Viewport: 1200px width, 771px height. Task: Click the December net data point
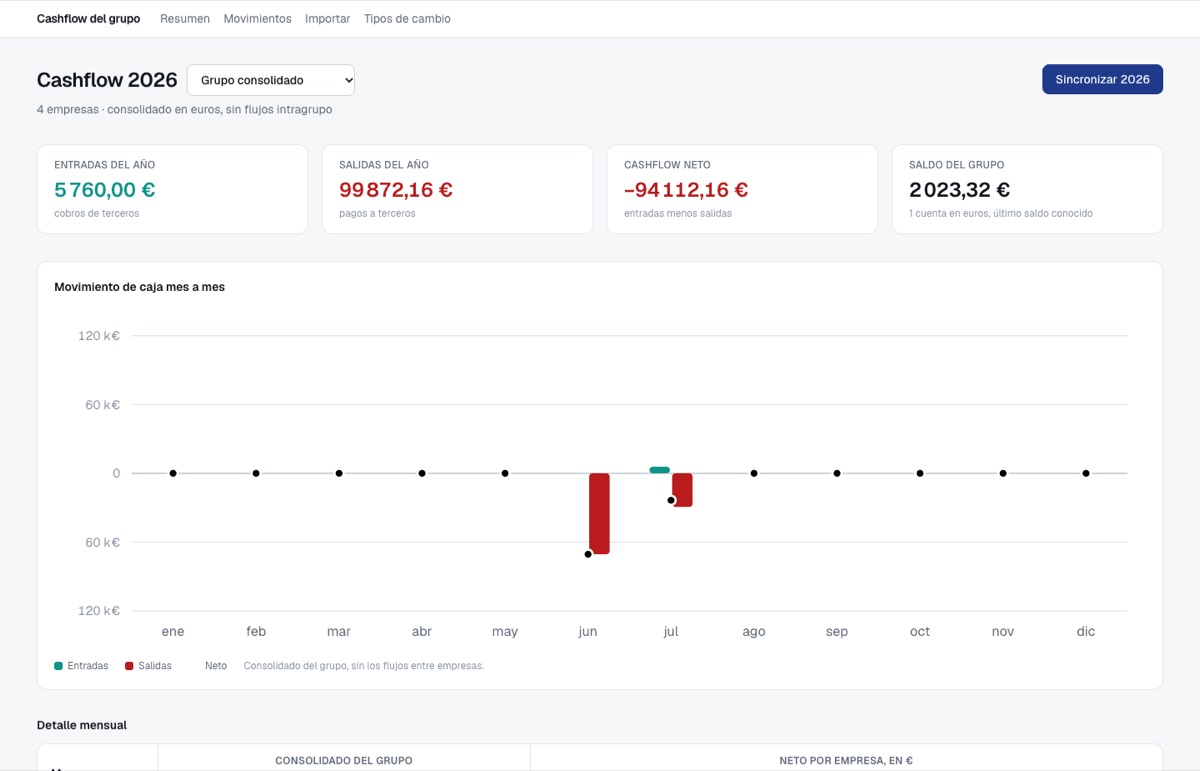[1086, 473]
